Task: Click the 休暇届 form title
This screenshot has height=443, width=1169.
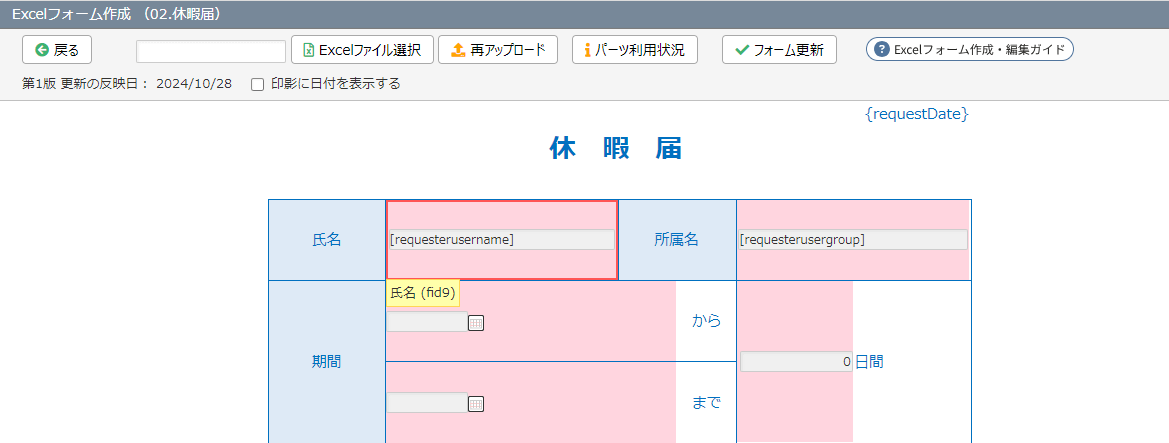Action: [617, 148]
